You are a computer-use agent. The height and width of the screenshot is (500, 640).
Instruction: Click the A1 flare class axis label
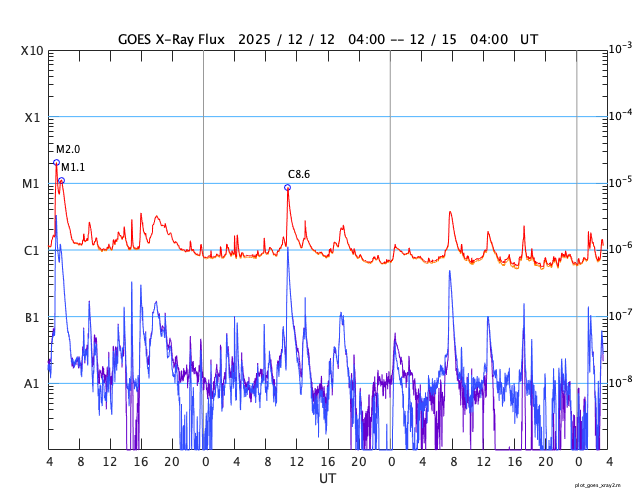click(32, 384)
